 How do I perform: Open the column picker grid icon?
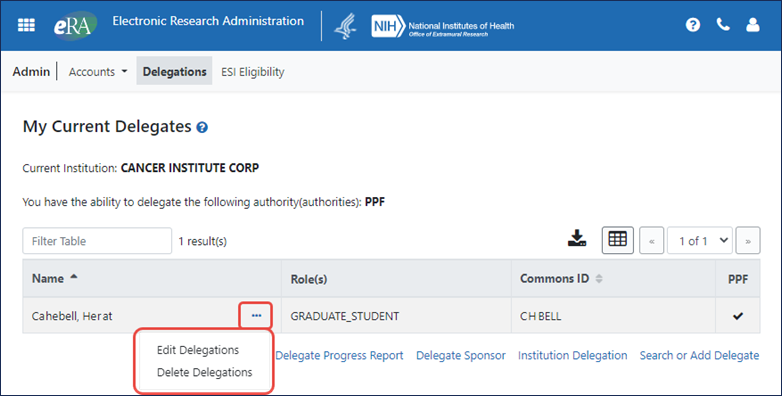click(617, 240)
